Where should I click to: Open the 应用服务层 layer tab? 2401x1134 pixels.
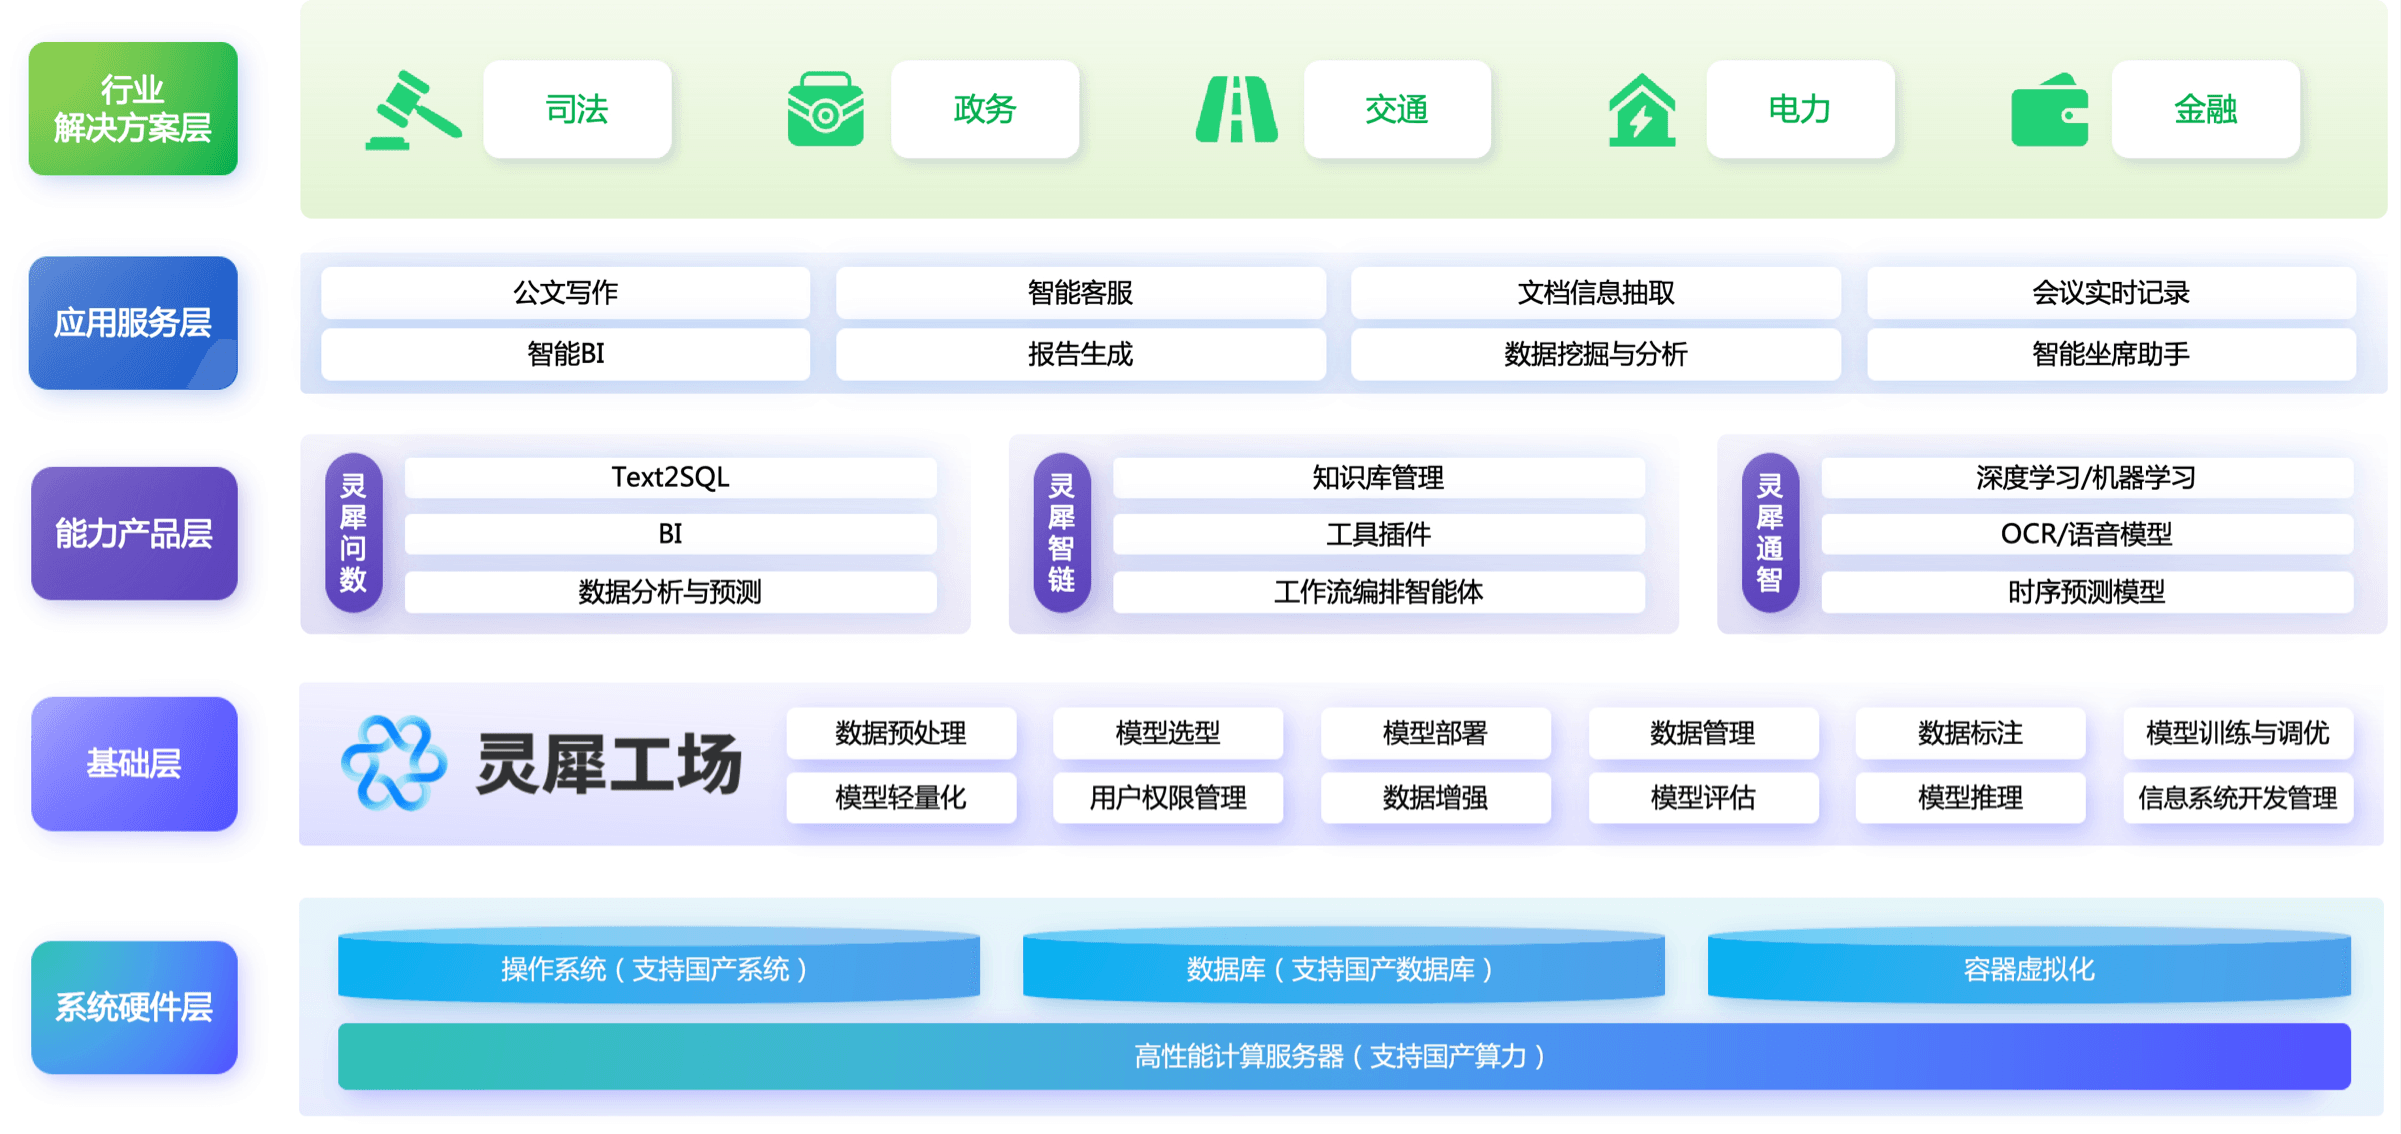click(133, 323)
